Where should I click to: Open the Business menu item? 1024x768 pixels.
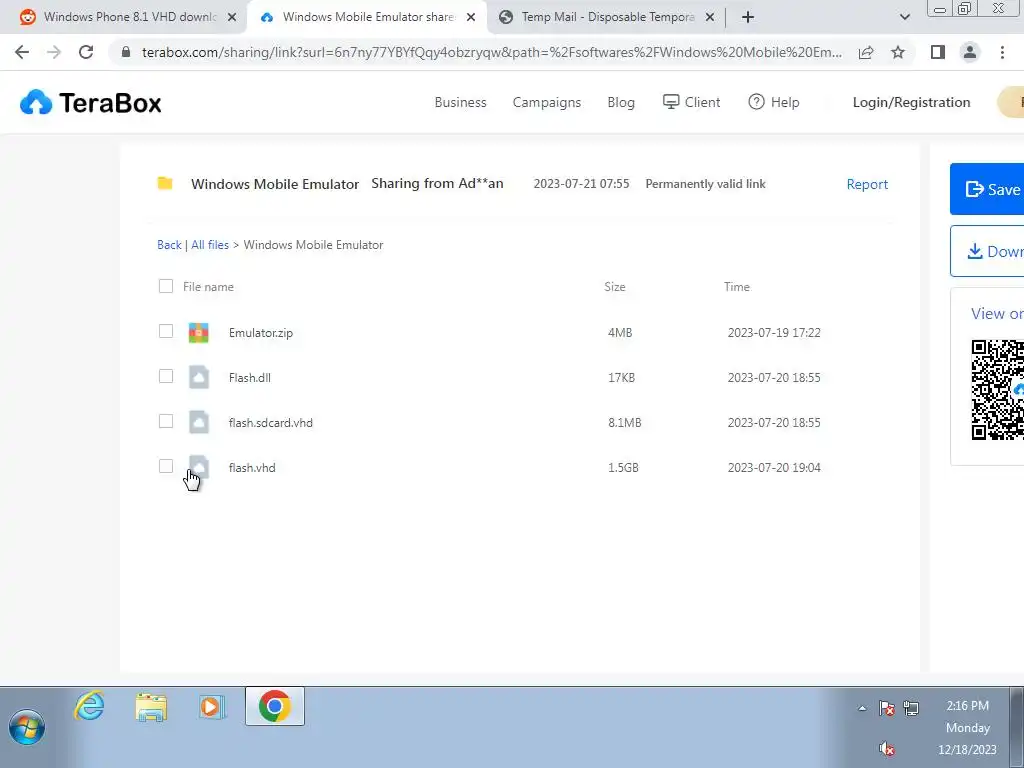point(460,103)
